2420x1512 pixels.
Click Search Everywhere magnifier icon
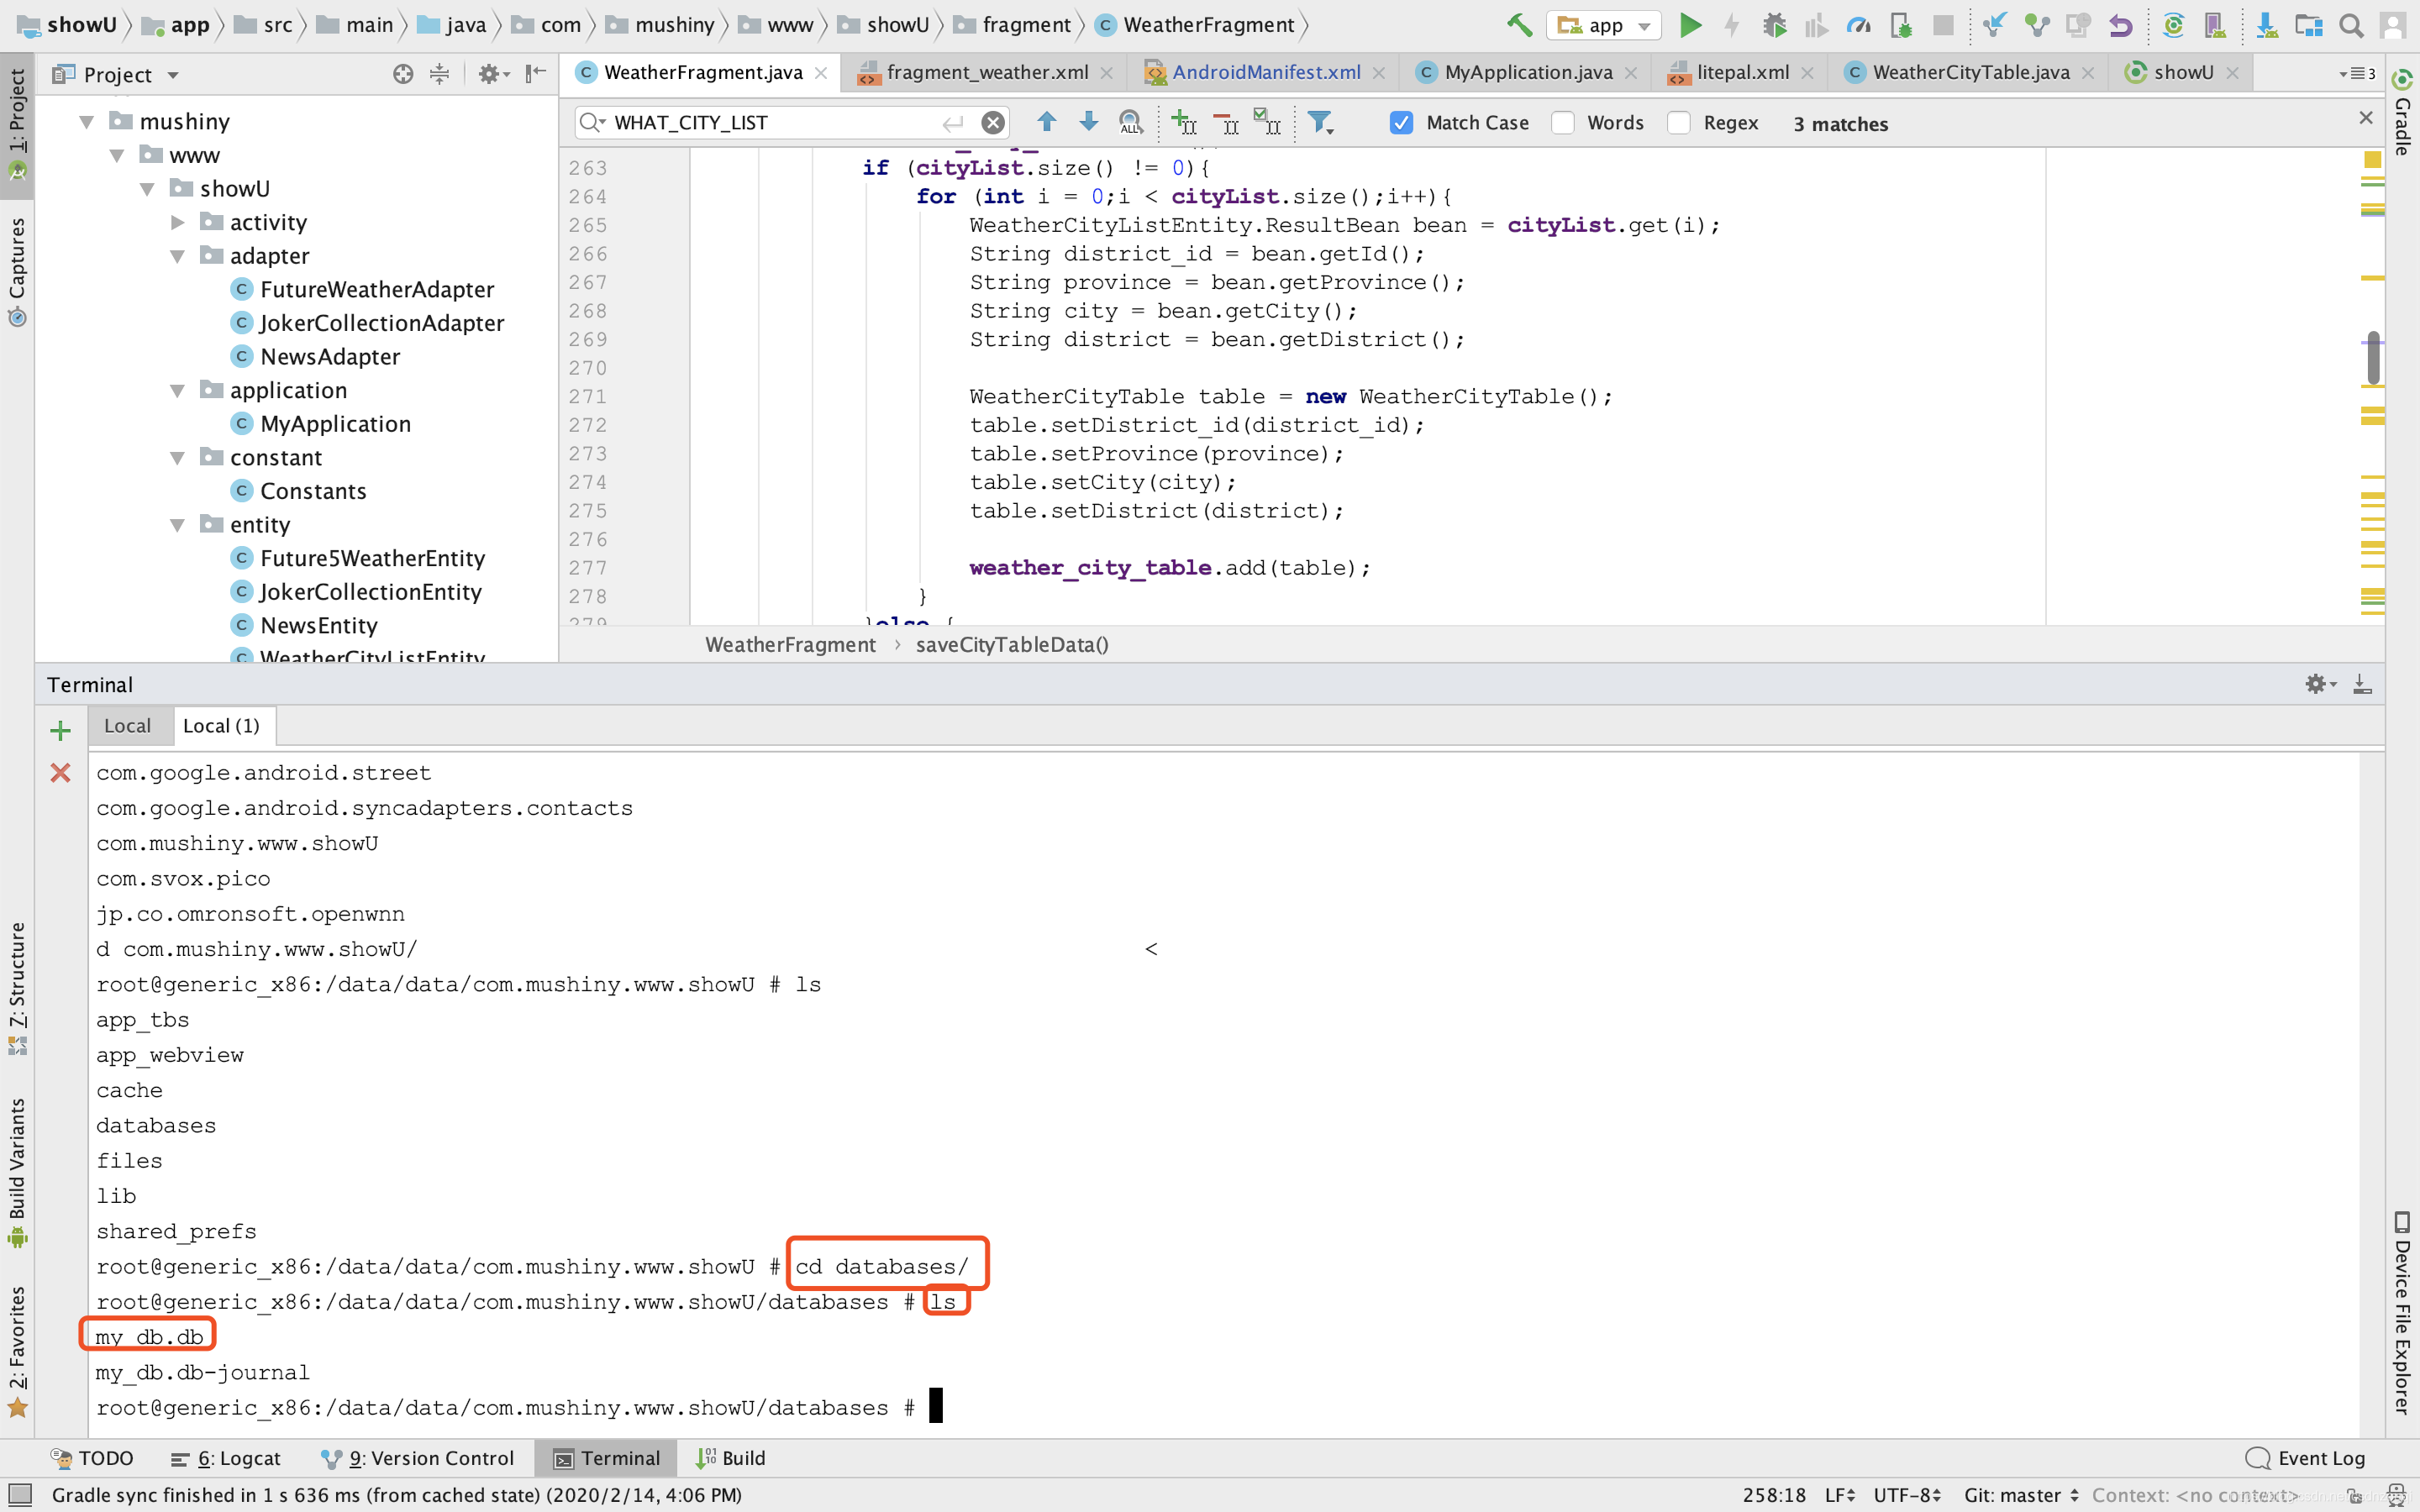[x=2351, y=25]
